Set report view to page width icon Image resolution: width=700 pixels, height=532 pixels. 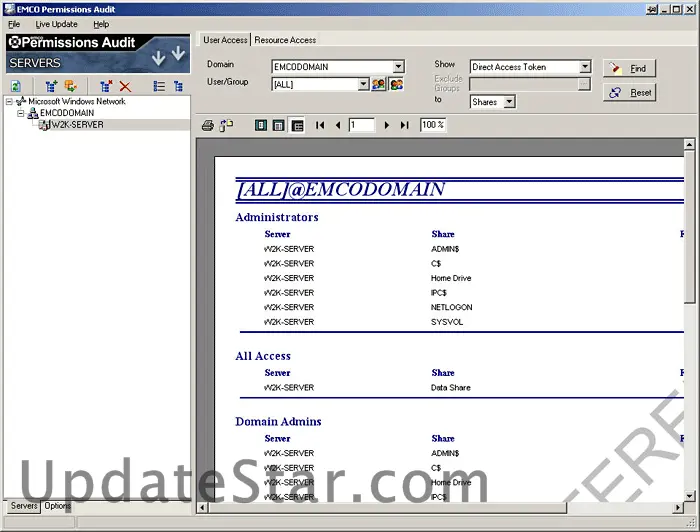pos(279,125)
